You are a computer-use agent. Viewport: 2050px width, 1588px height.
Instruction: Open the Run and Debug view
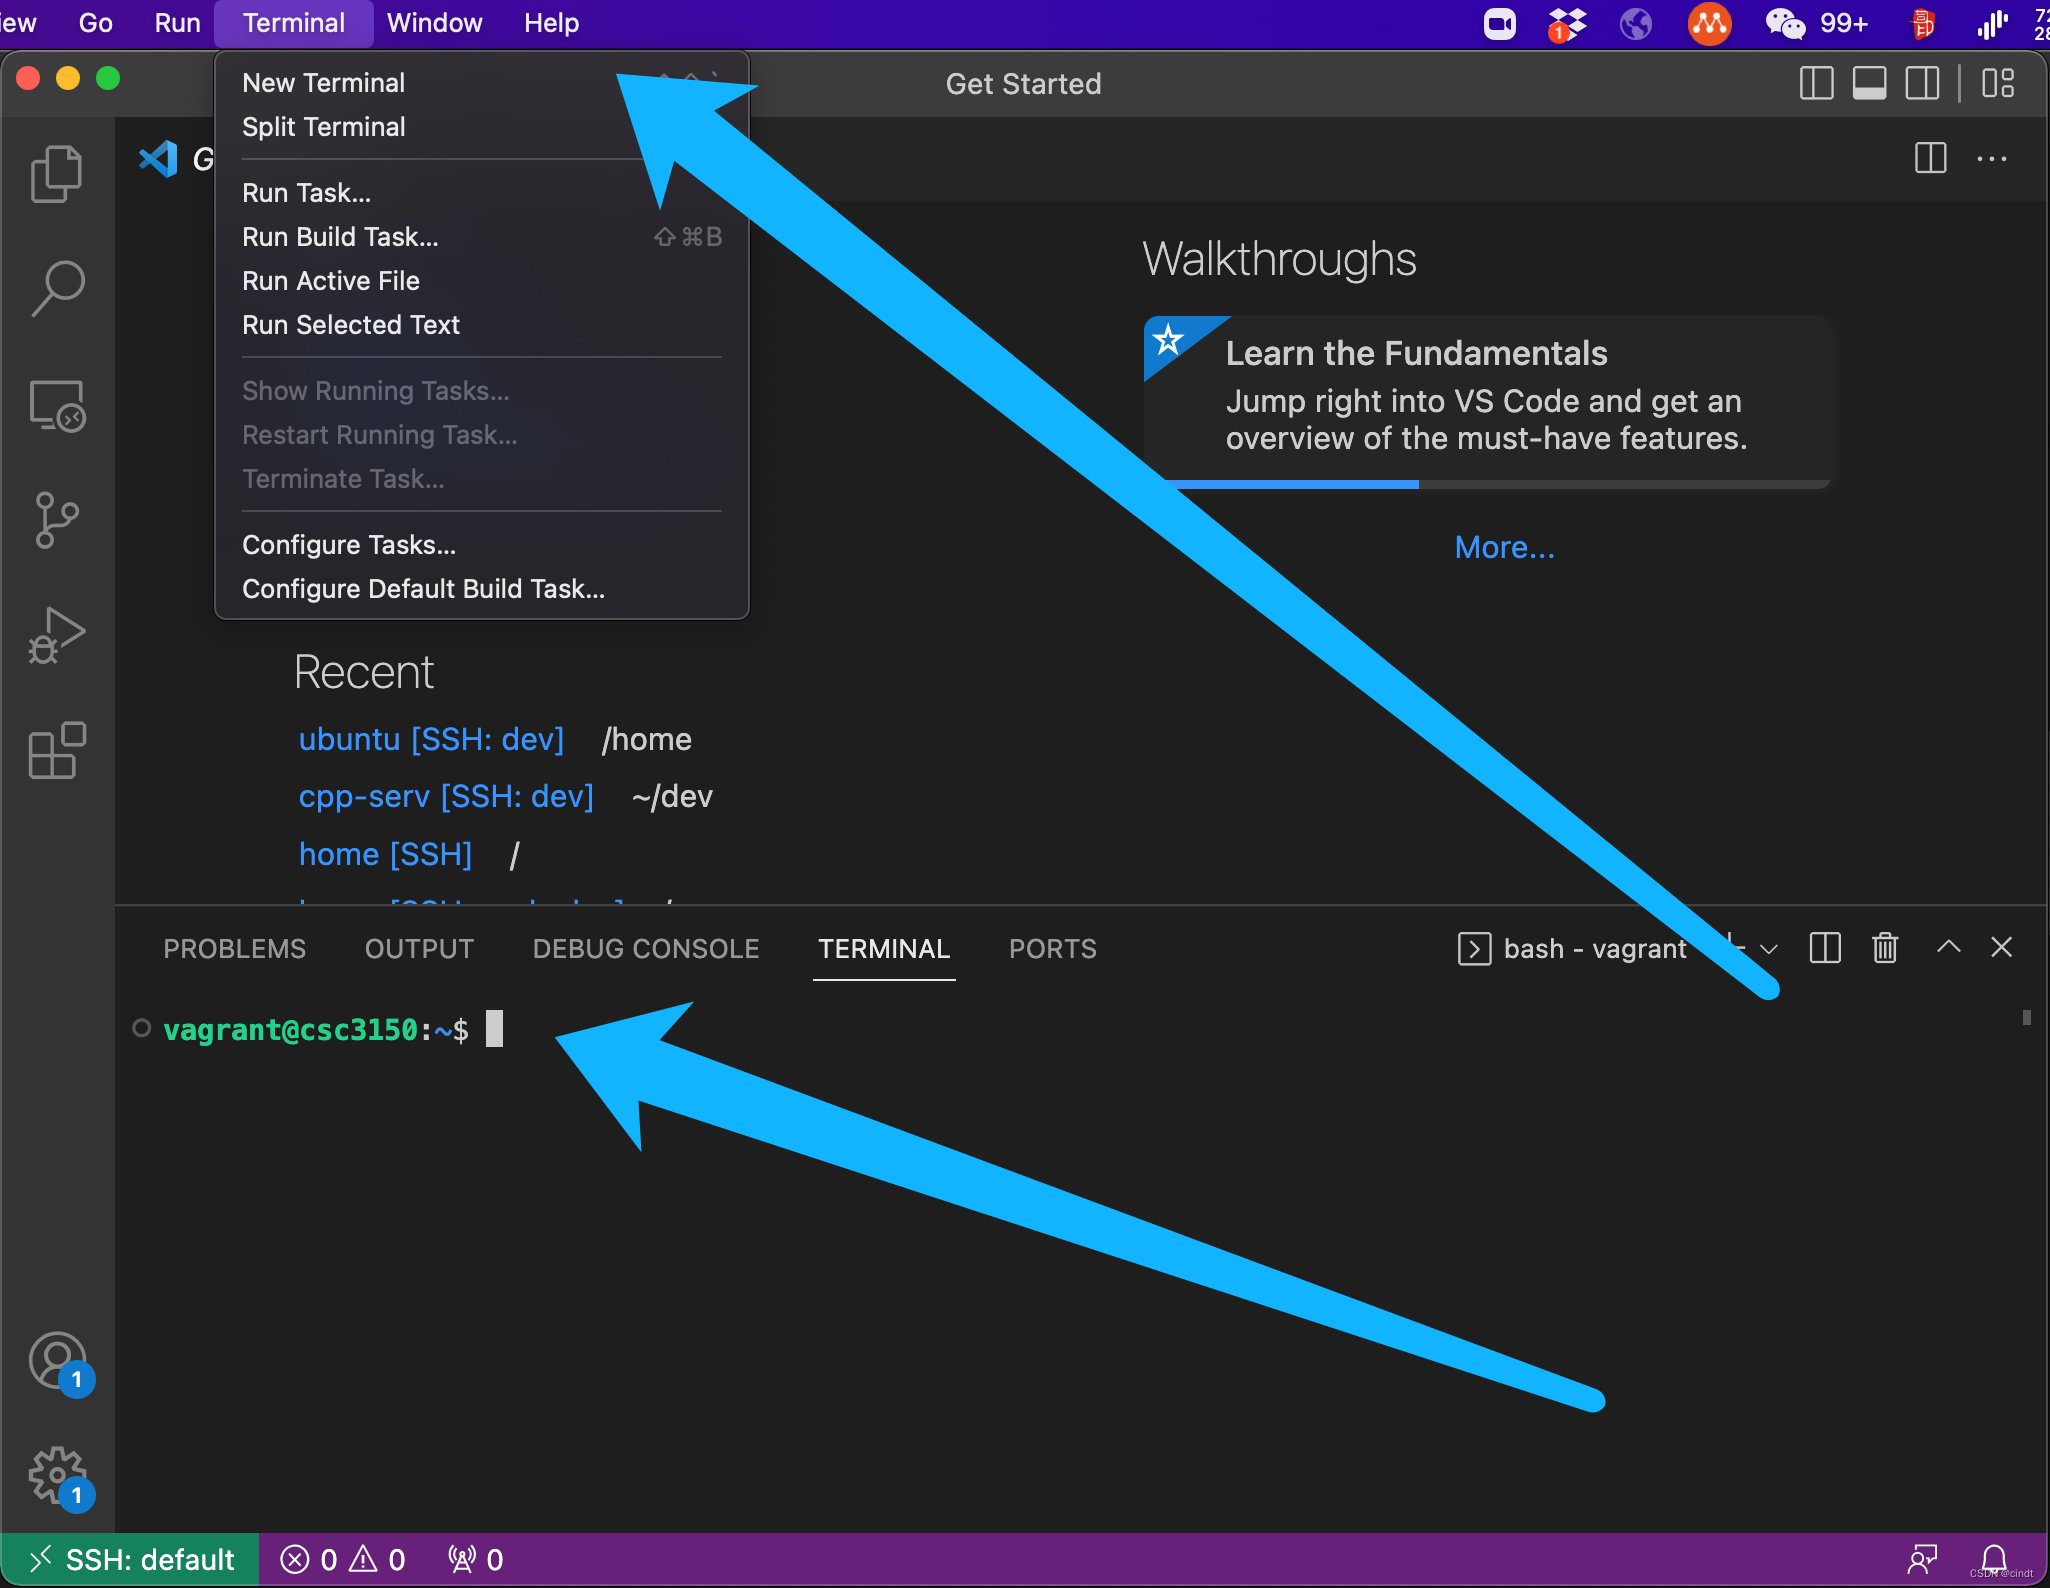coord(57,636)
